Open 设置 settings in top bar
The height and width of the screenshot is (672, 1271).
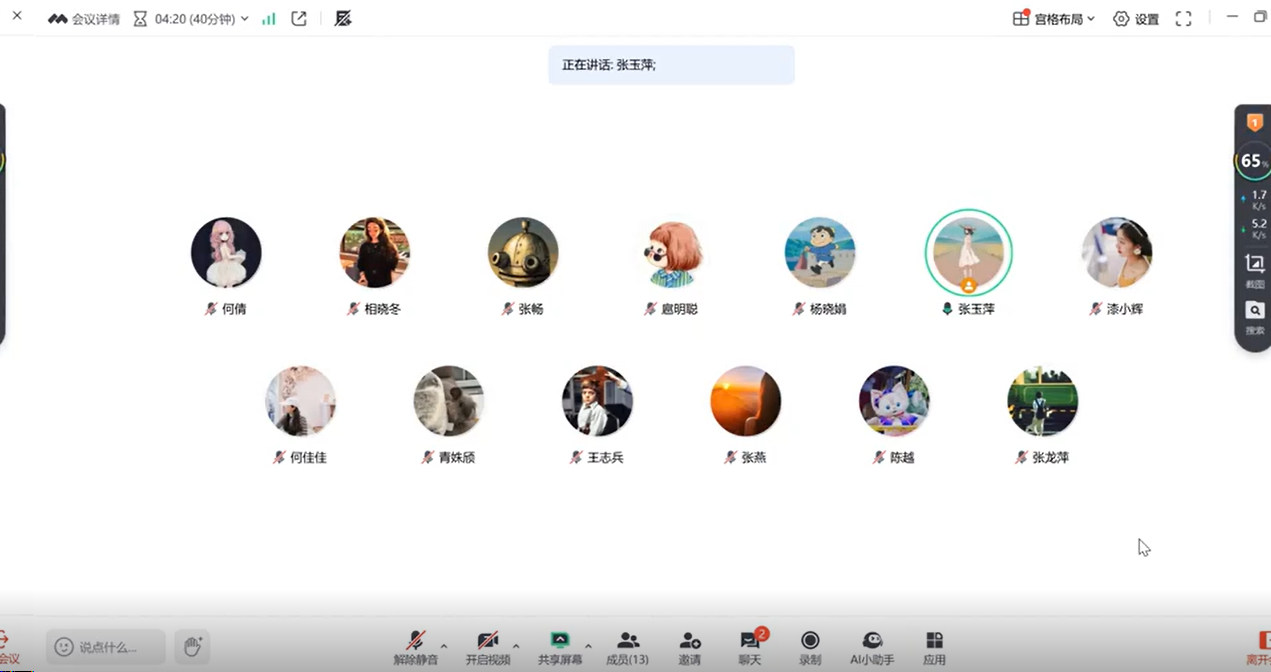coord(1136,19)
